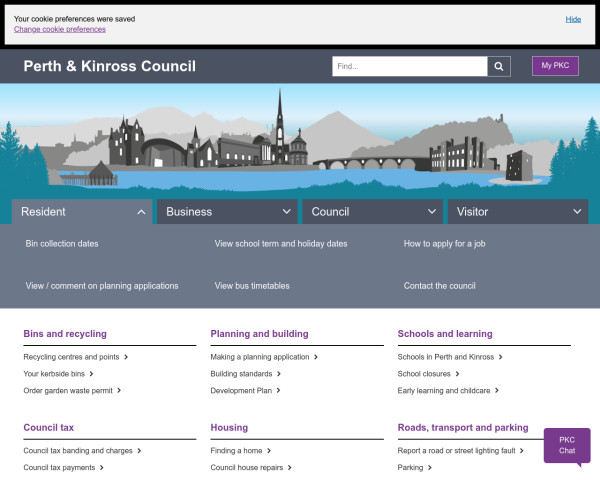Open the PKC Chat widget
The height and width of the screenshot is (480, 600).
(x=566, y=445)
